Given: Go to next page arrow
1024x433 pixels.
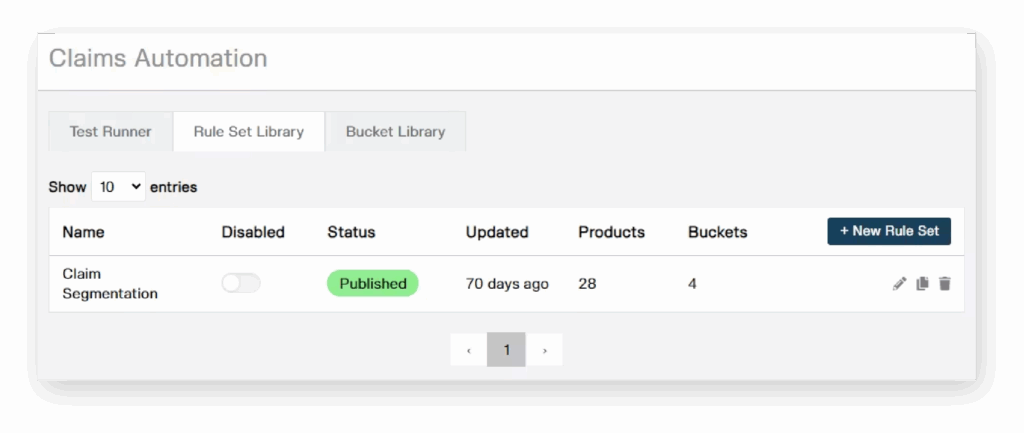Looking at the screenshot, I should pos(544,350).
